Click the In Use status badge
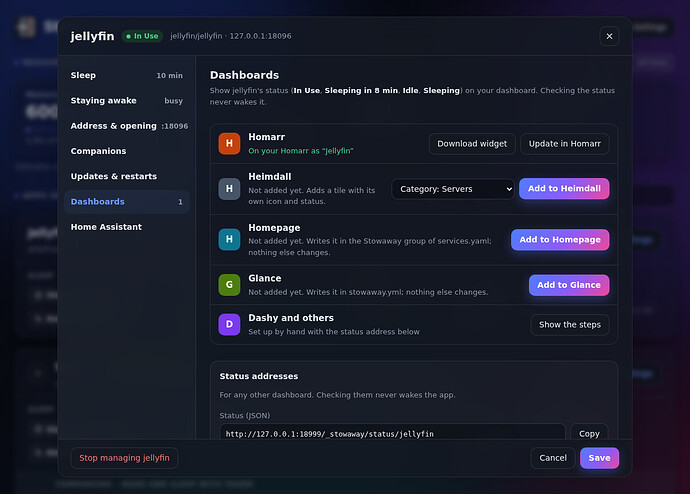The height and width of the screenshot is (494, 690). (142, 36)
